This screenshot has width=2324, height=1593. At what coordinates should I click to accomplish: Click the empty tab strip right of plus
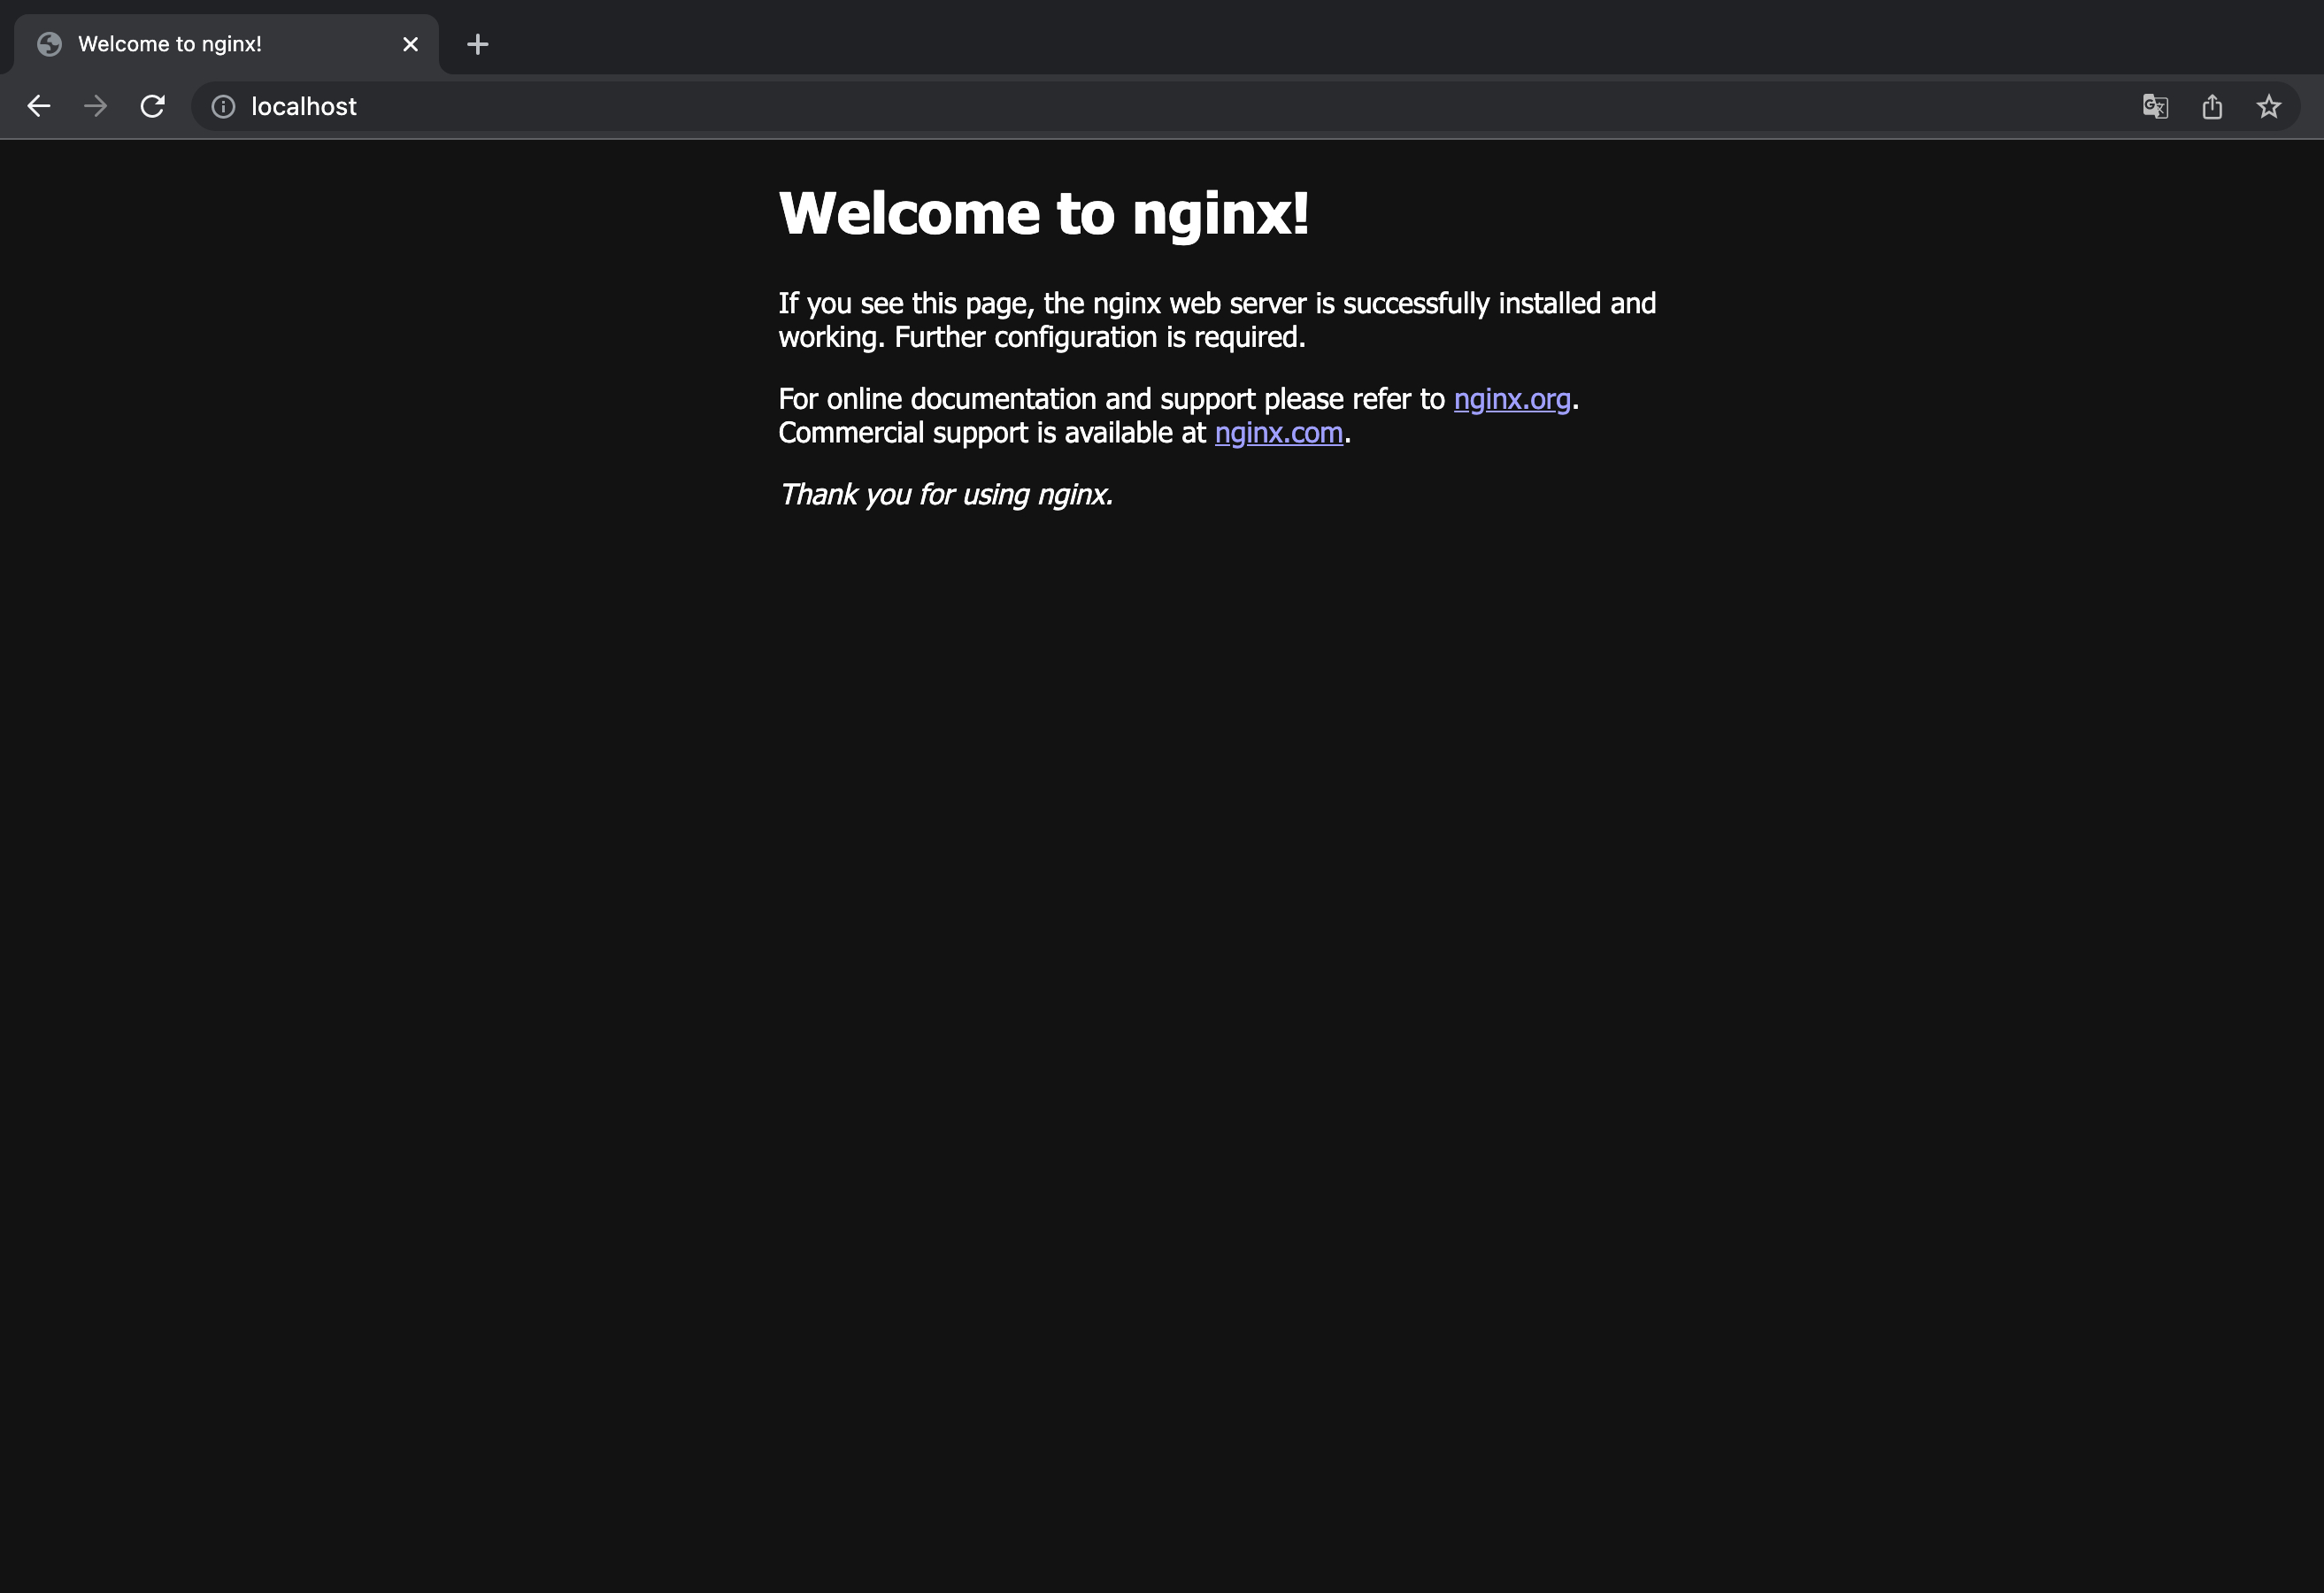tap(1400, 40)
